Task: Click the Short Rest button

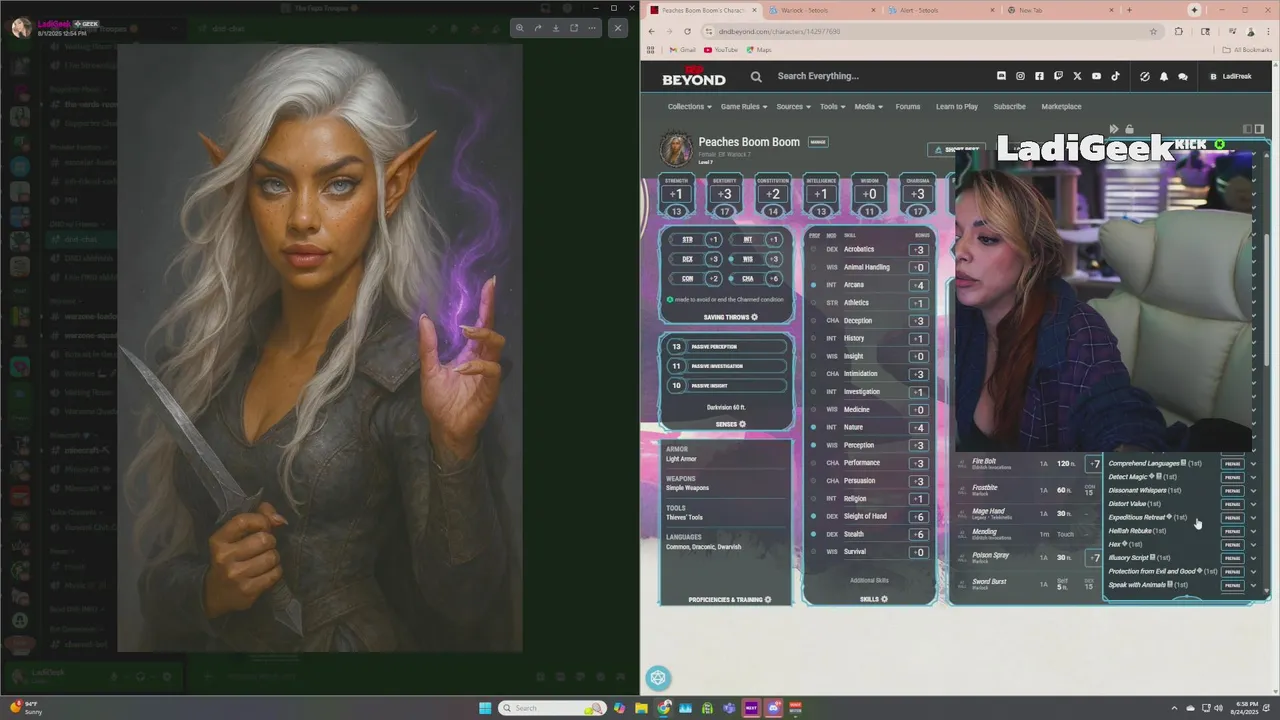Action: [x=957, y=149]
